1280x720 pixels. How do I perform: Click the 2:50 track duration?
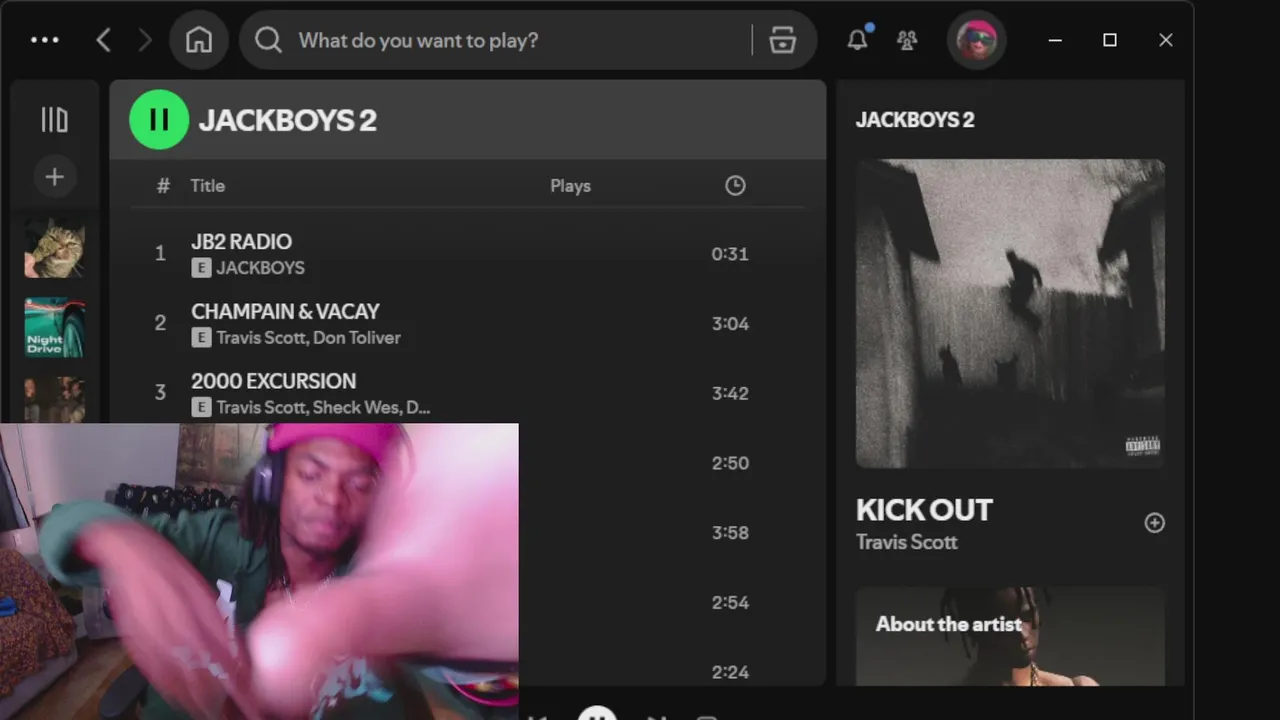click(x=730, y=463)
